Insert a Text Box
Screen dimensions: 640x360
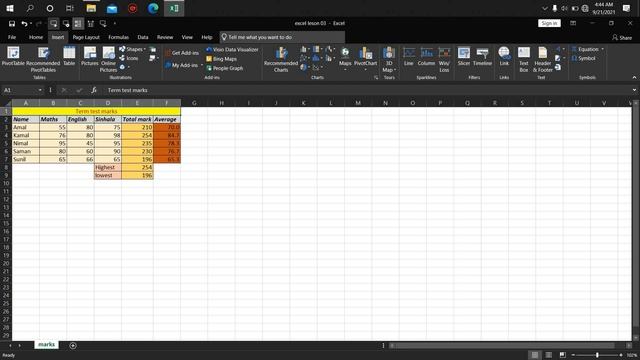click(524, 59)
